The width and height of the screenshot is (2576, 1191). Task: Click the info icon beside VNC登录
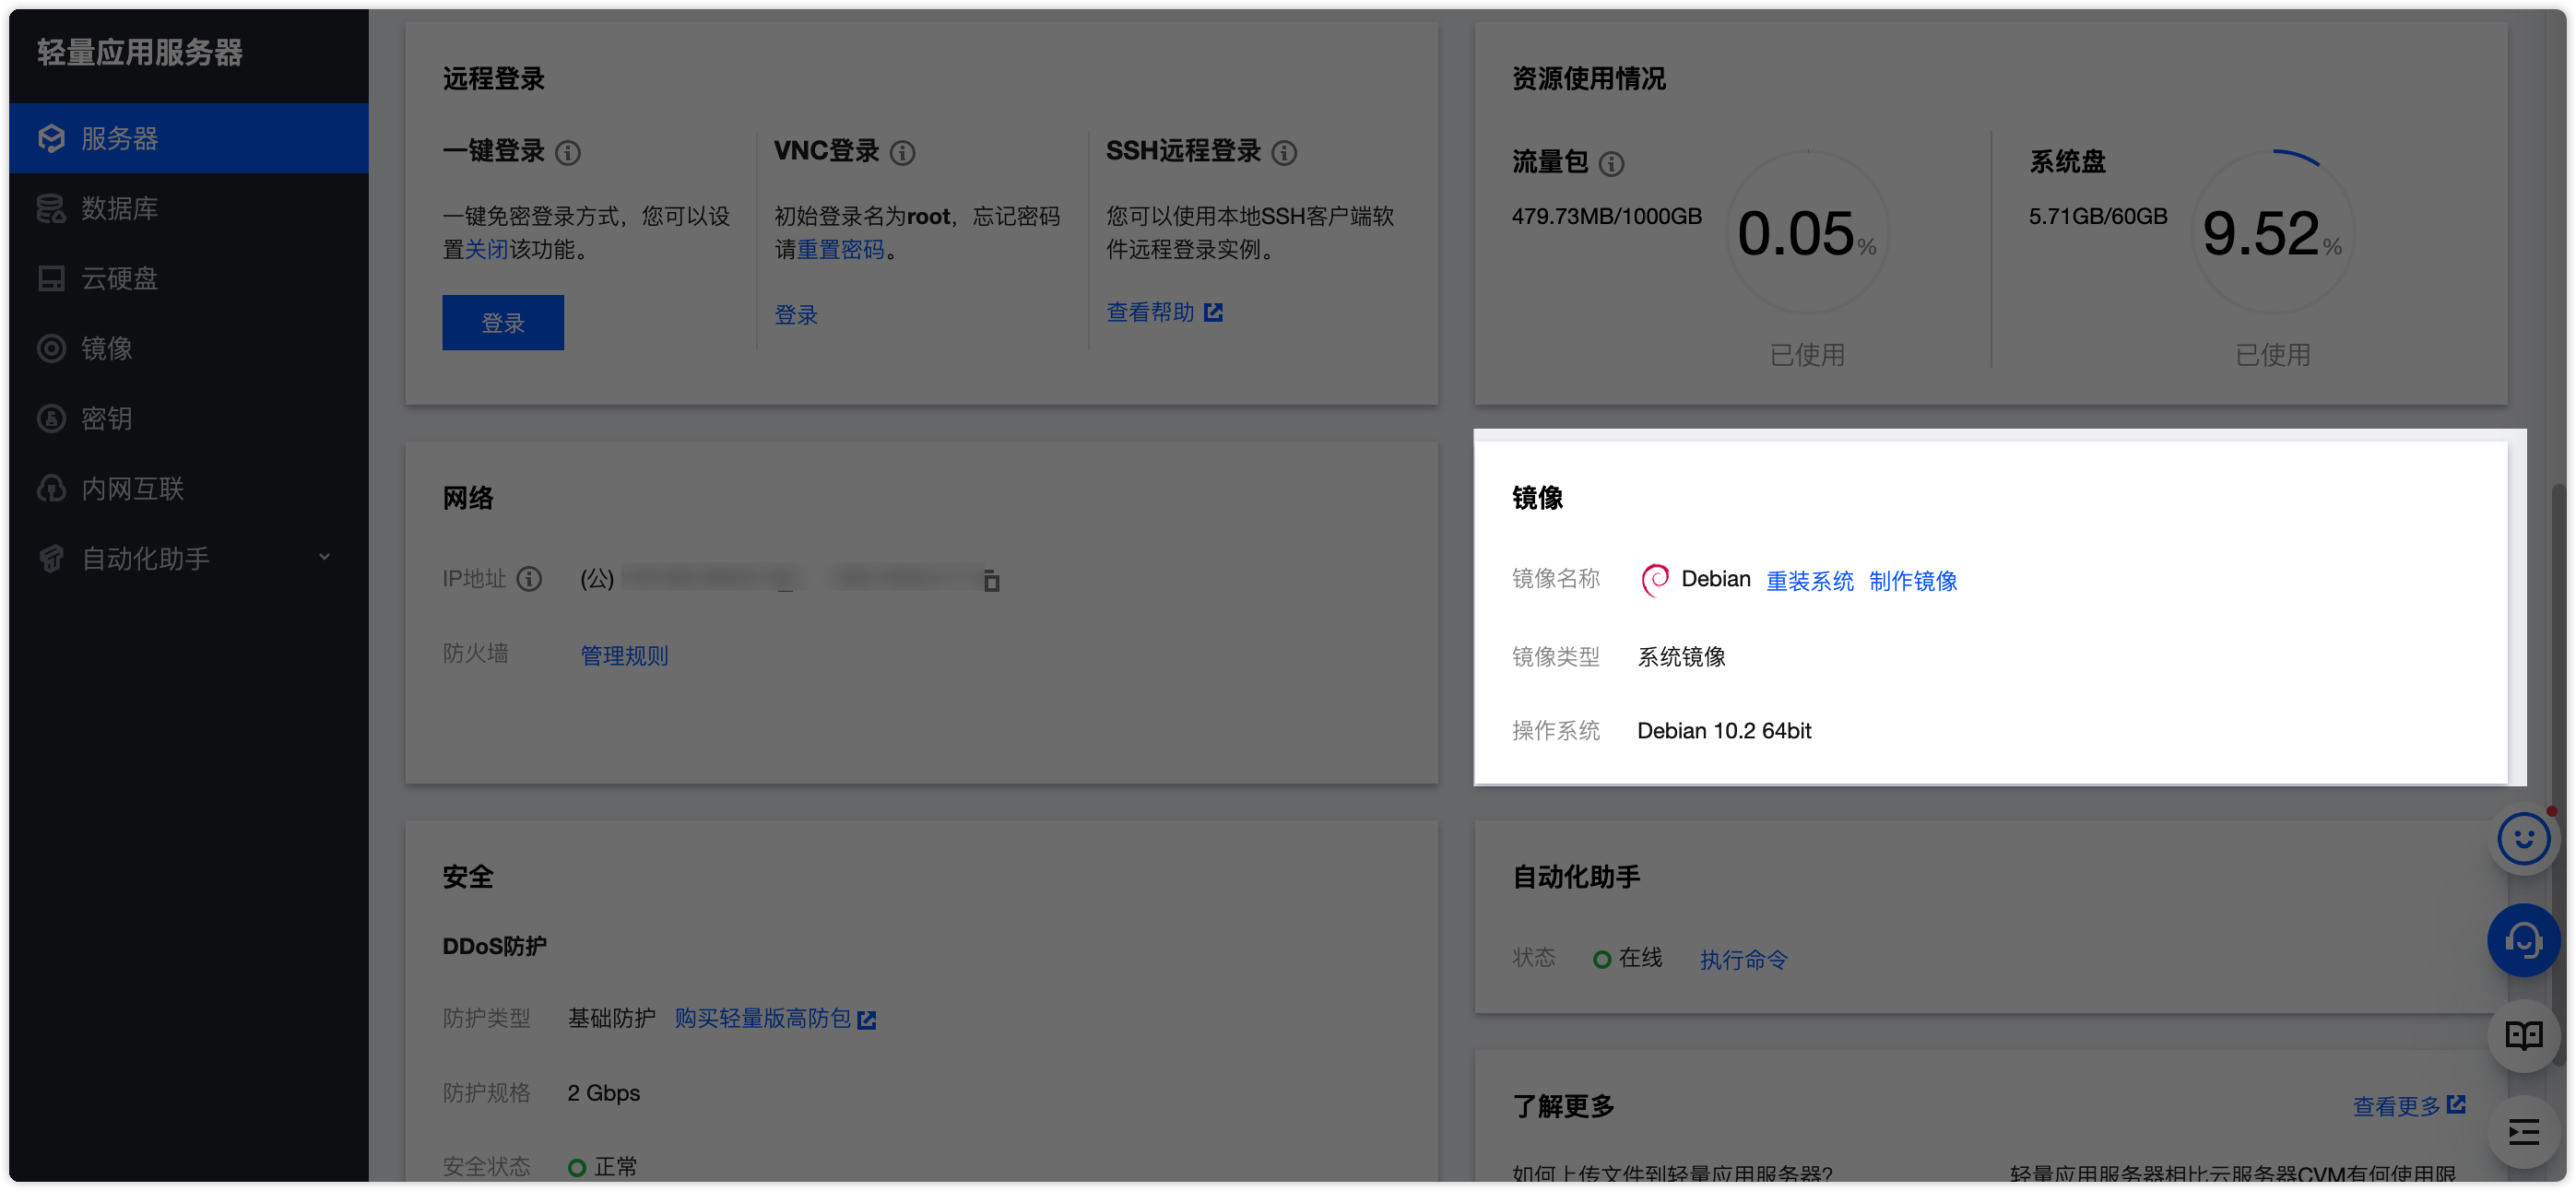[x=902, y=152]
